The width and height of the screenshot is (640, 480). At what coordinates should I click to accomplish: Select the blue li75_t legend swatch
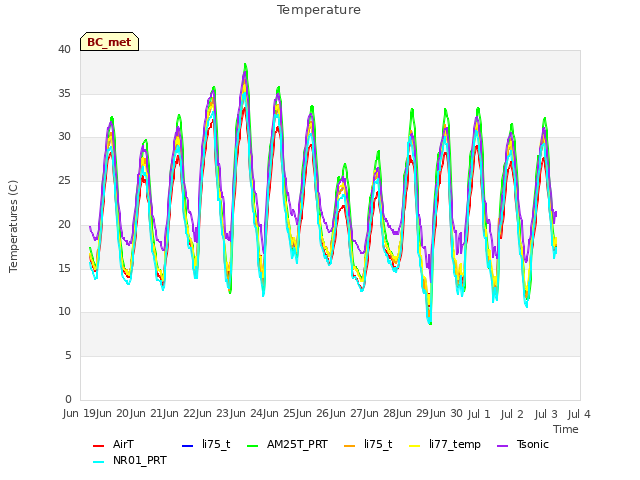187,446
